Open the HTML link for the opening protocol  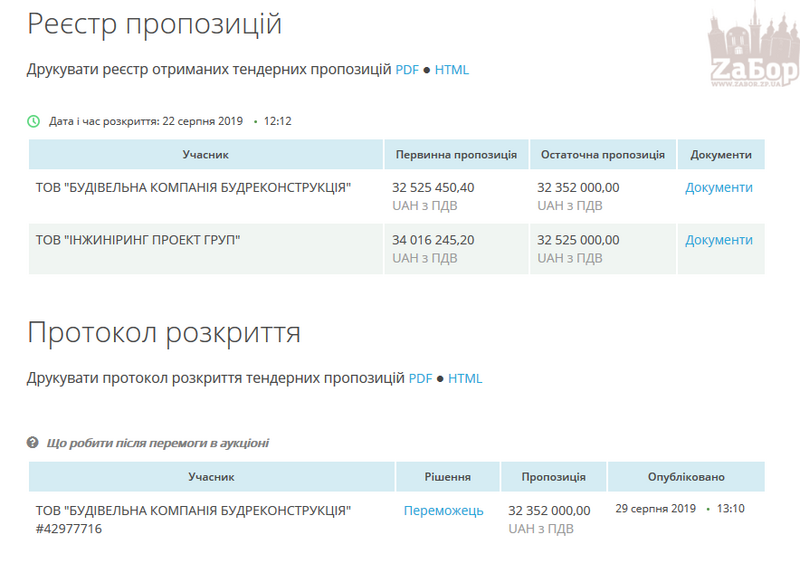(465, 379)
